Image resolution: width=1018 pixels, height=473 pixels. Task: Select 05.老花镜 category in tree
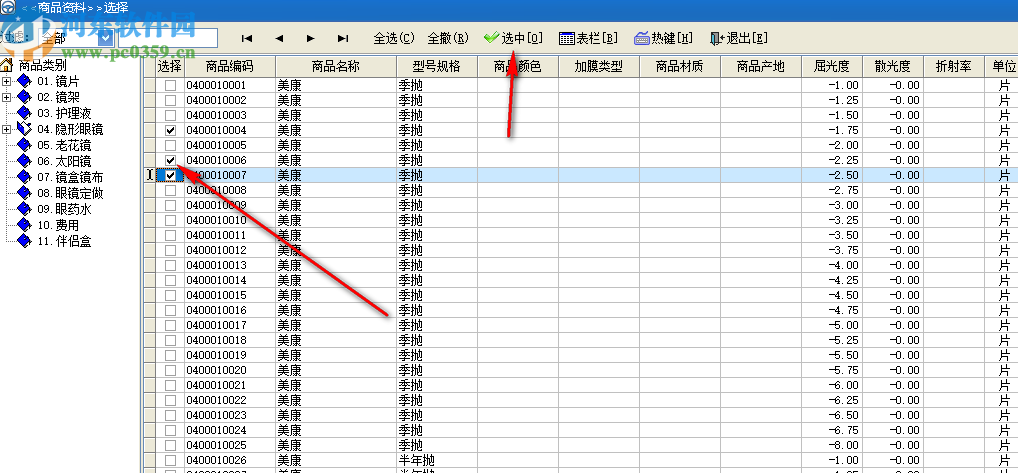(64, 145)
